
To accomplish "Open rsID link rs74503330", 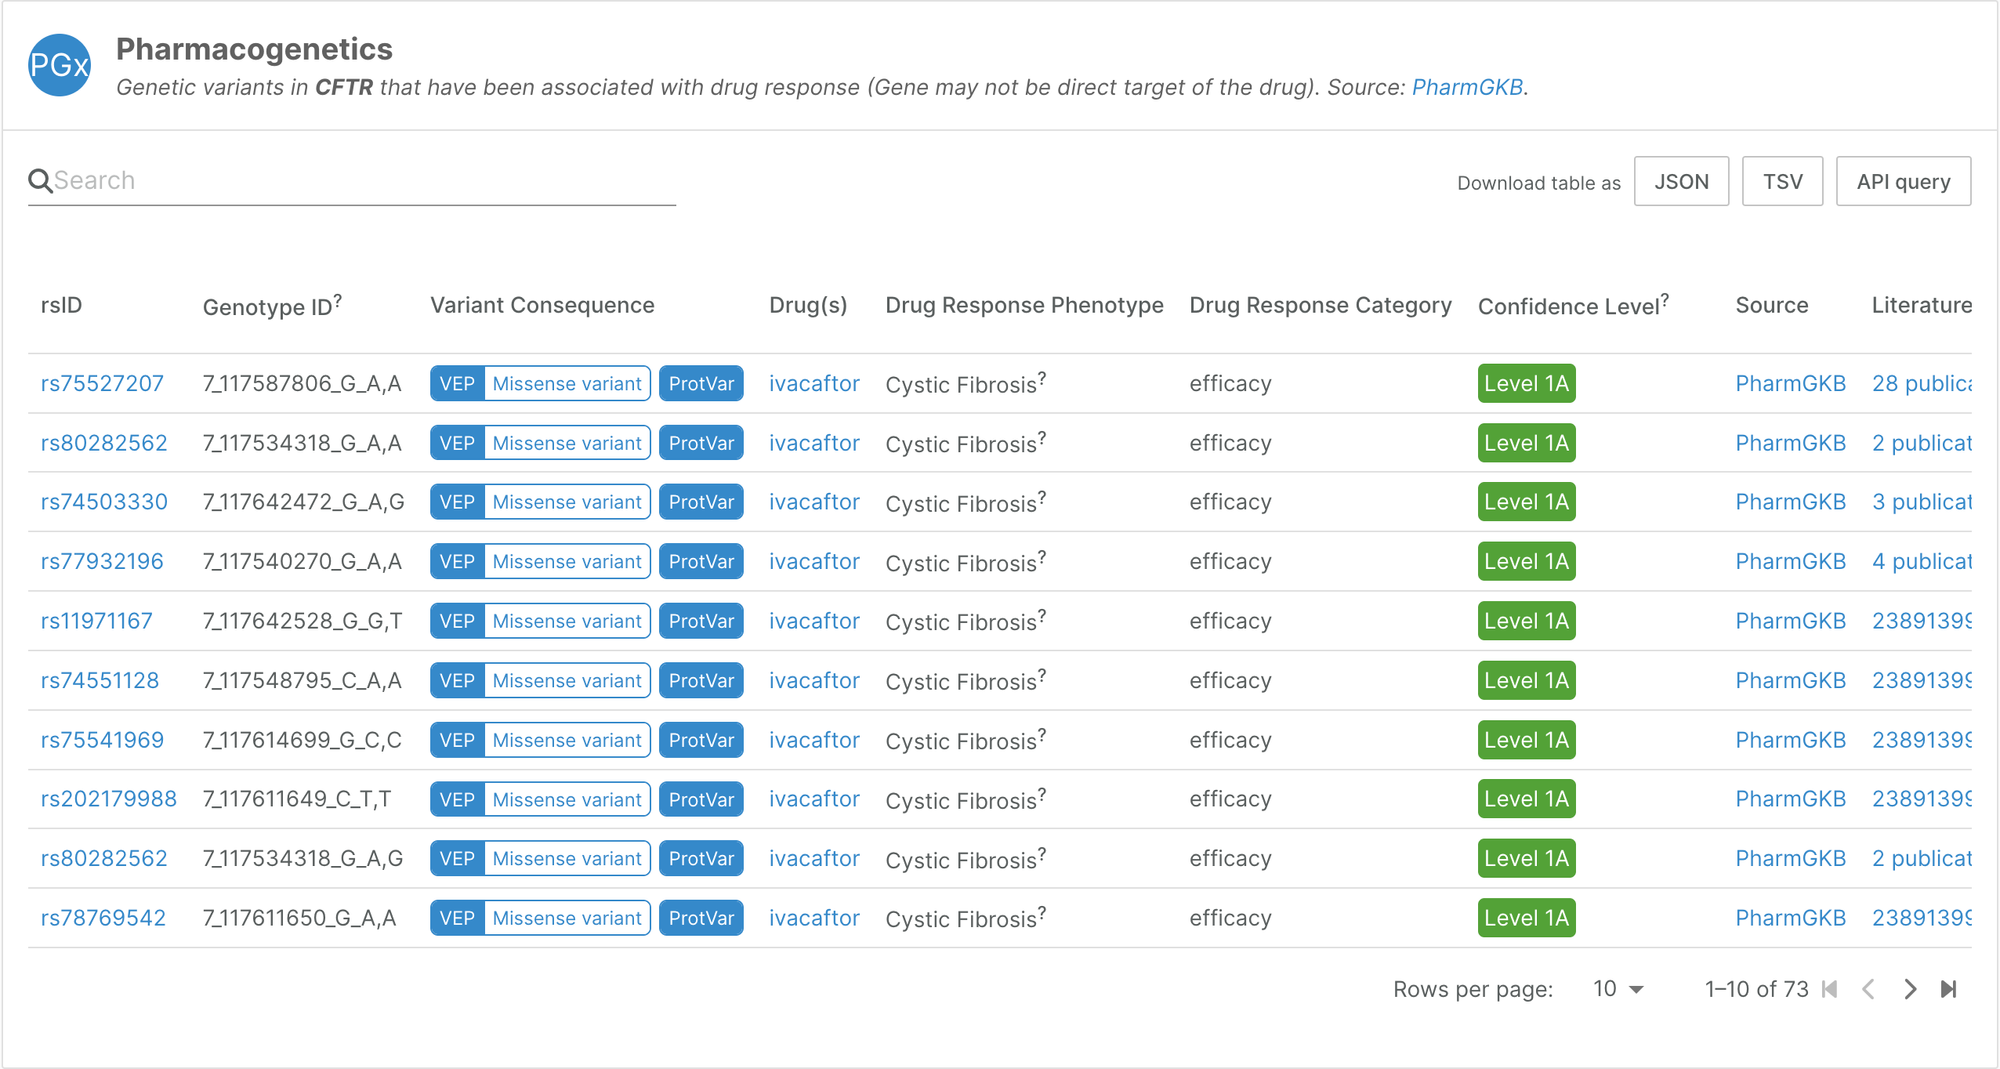I will coord(104,502).
